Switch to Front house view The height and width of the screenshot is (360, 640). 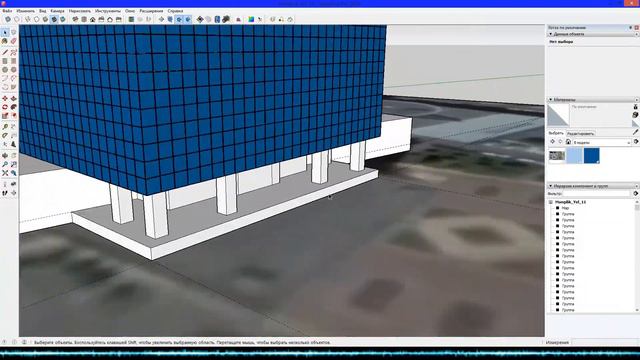(93, 19)
